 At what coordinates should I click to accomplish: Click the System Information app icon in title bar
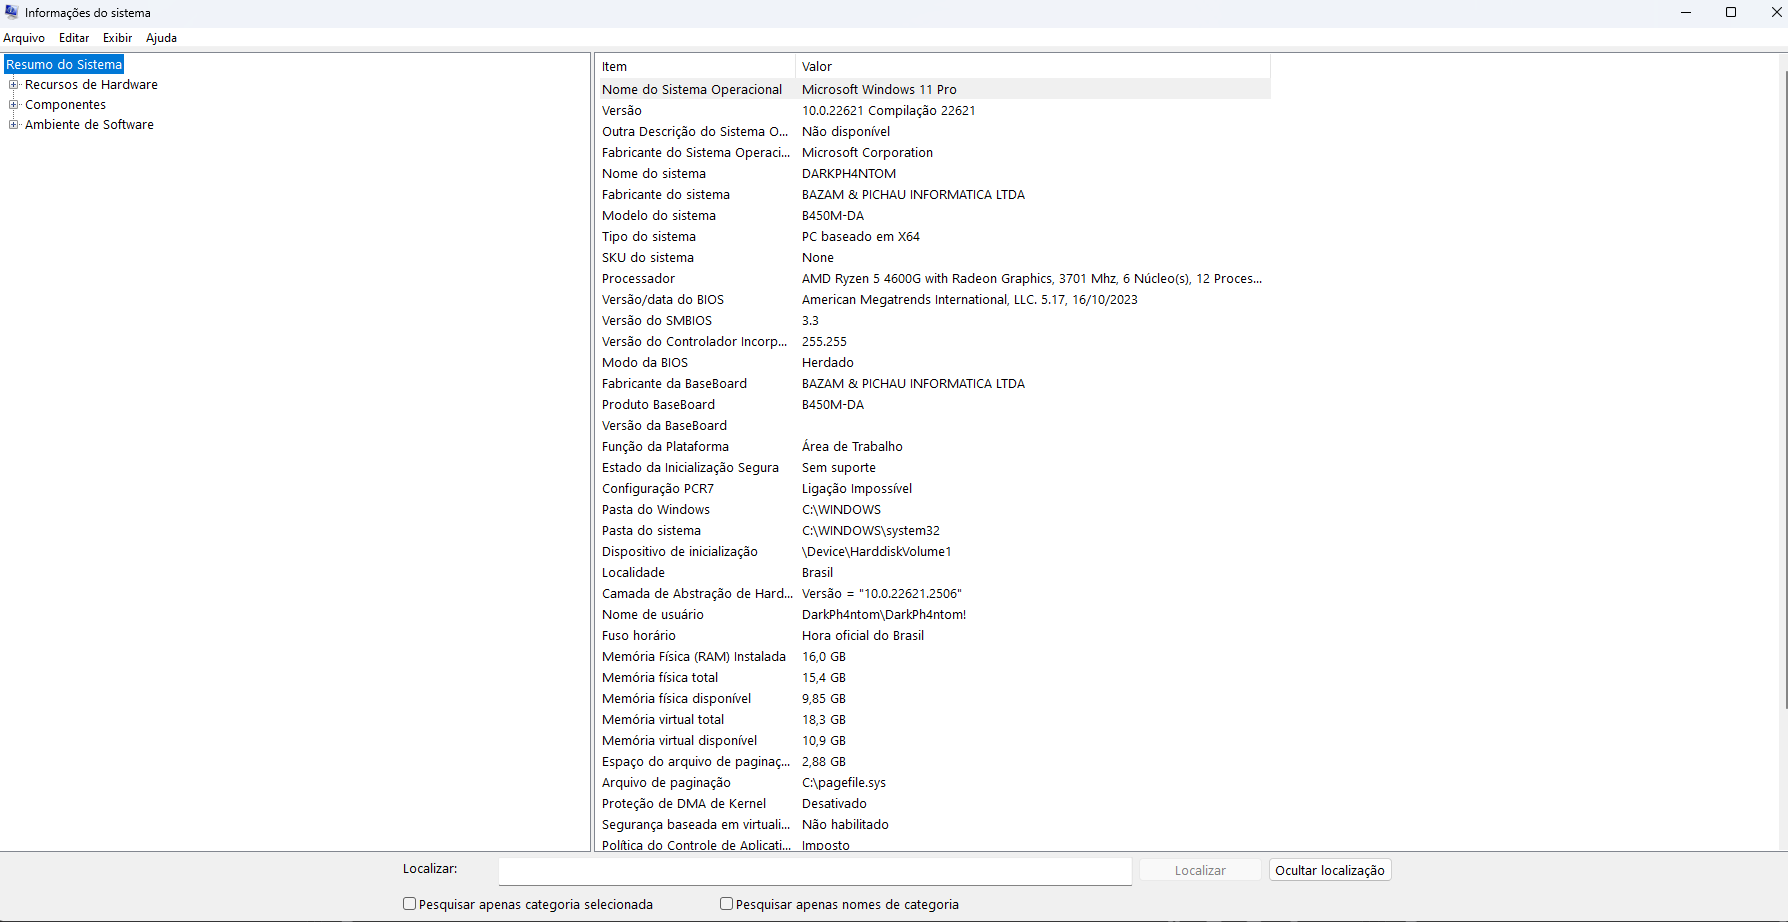pos(11,12)
